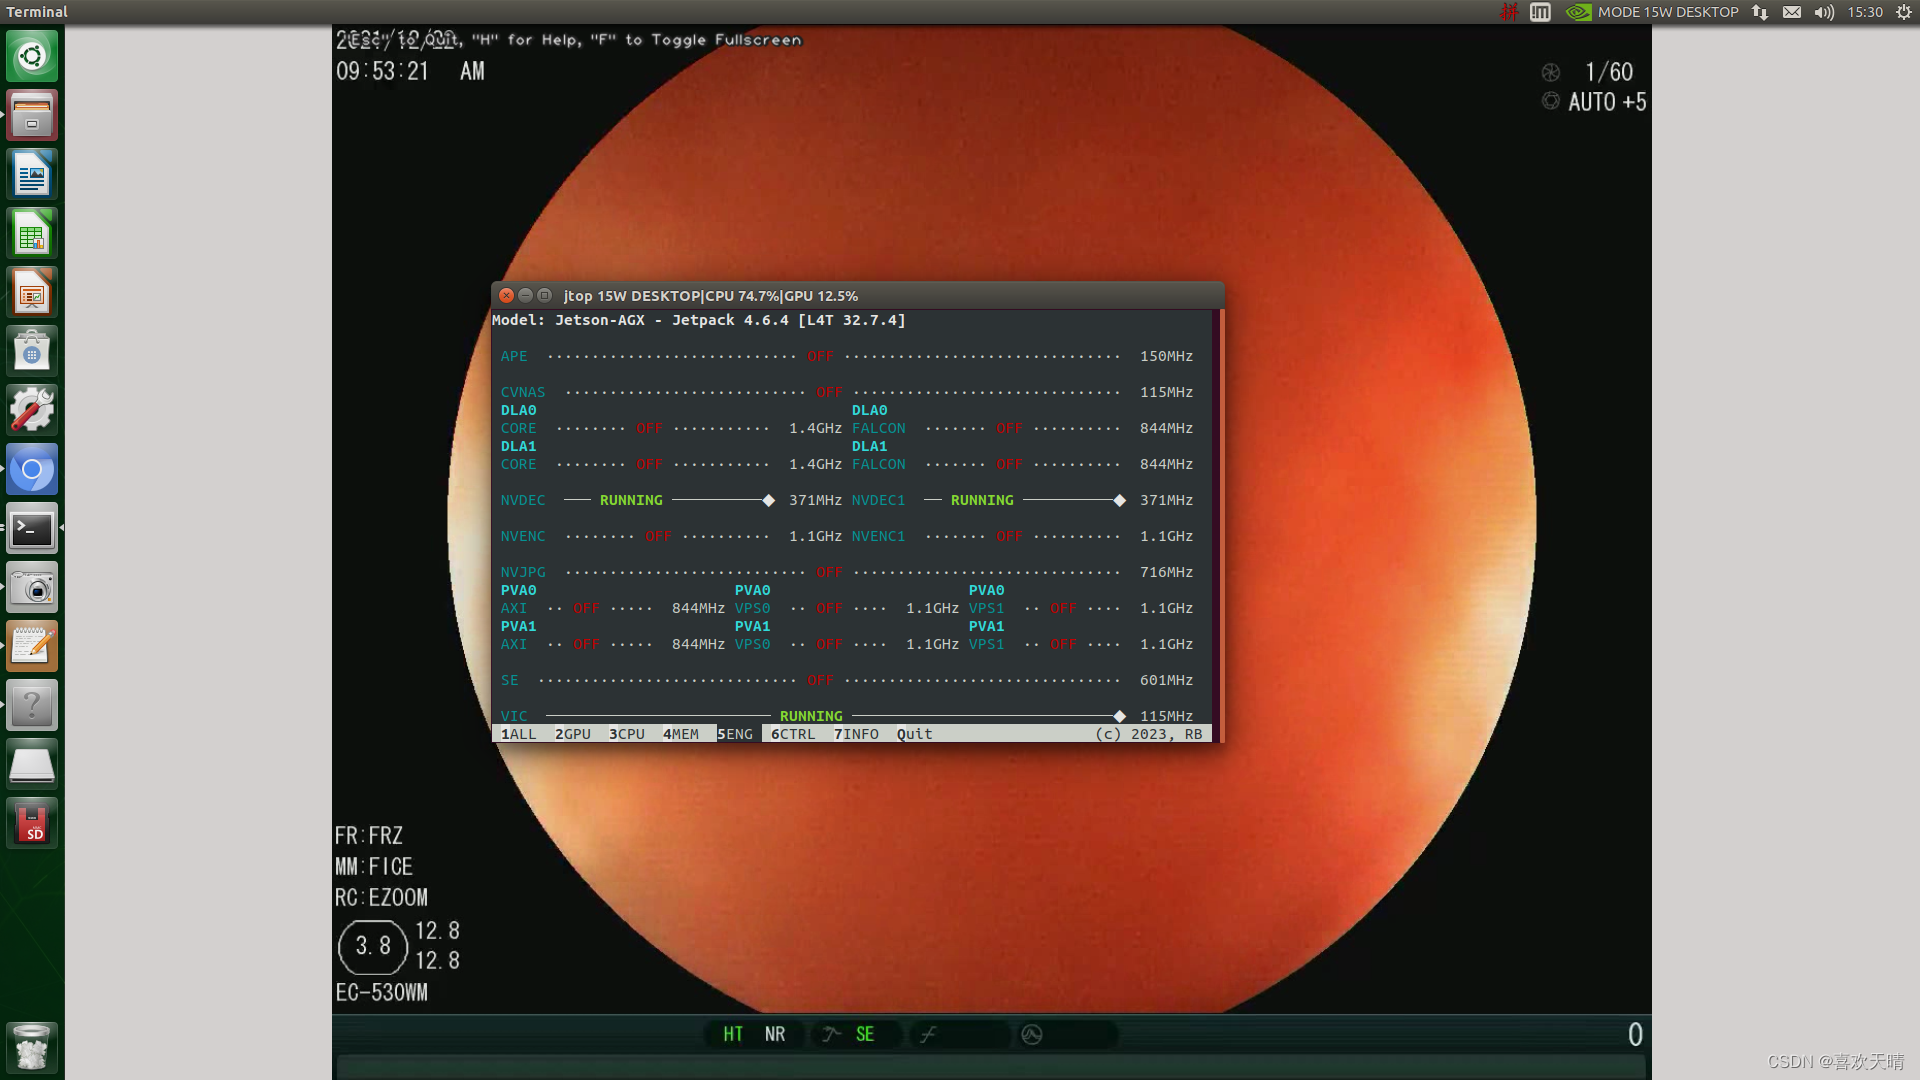Switch to the 1ALL tab
This screenshot has width=1920, height=1080.
click(x=518, y=734)
